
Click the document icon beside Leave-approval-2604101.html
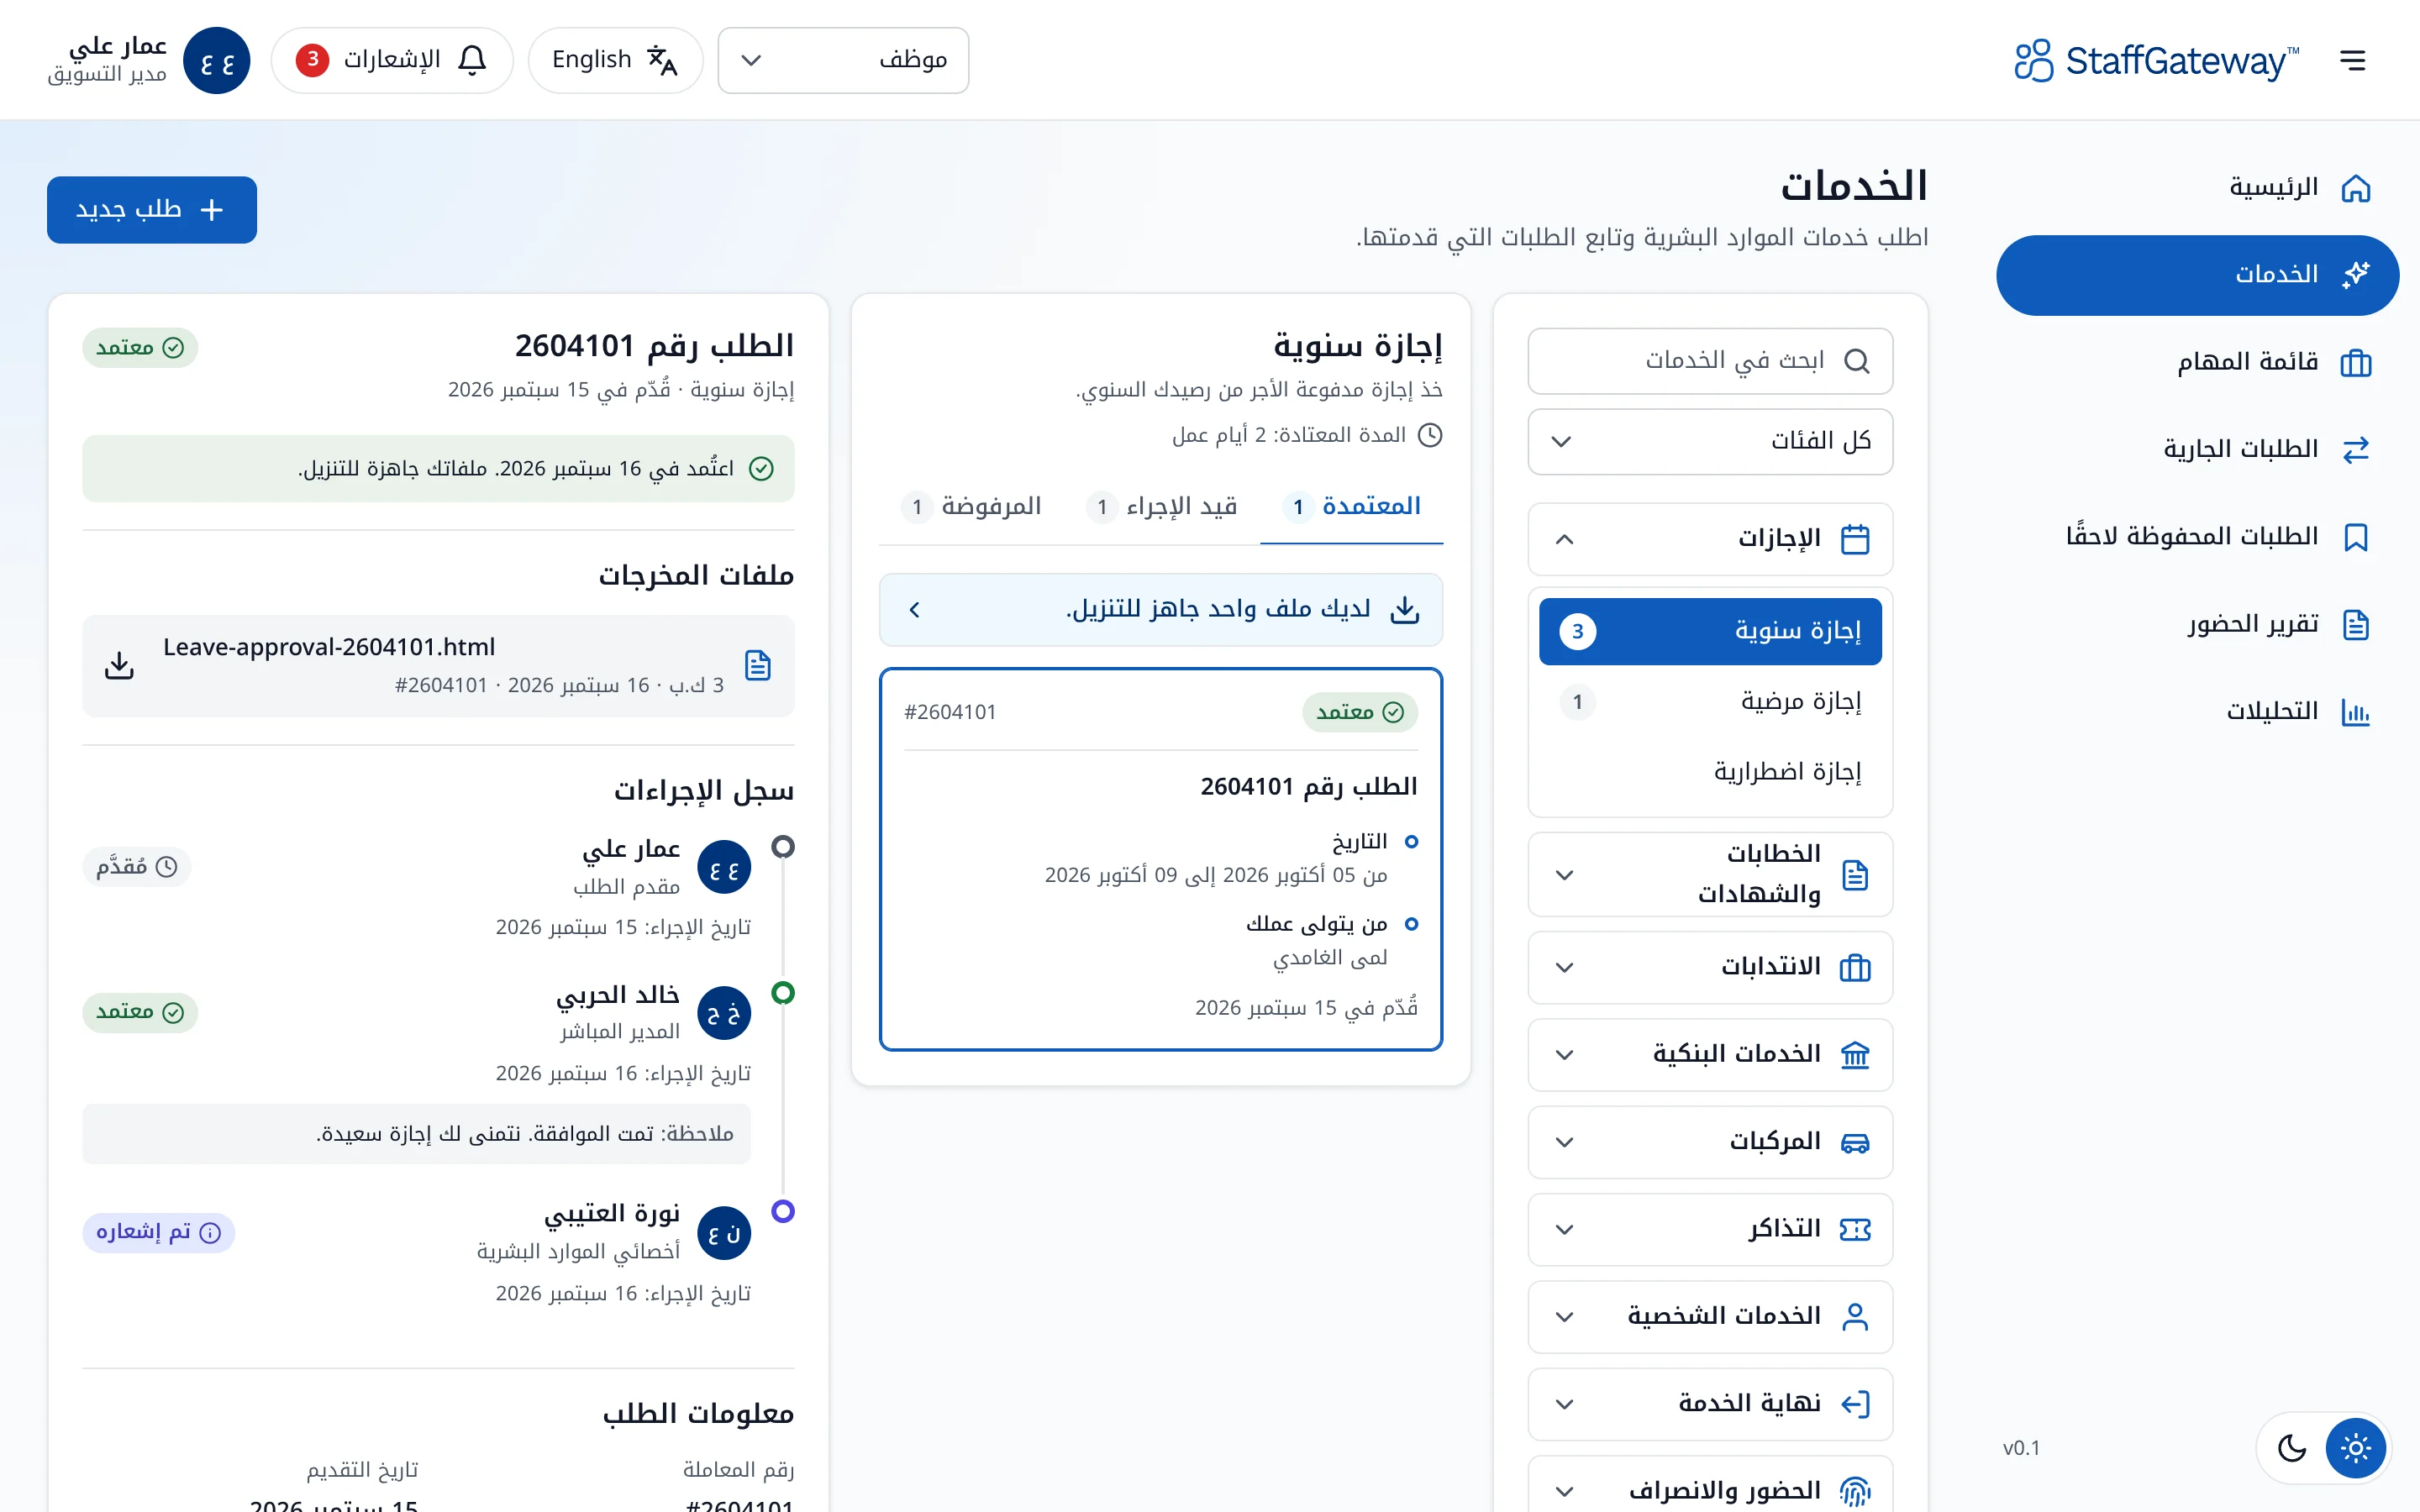pos(758,665)
